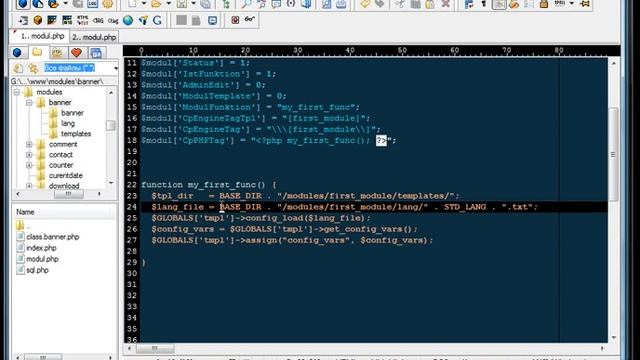
Task: Open the dropdown arrow beside save icon
Action: click(x=193, y=4)
